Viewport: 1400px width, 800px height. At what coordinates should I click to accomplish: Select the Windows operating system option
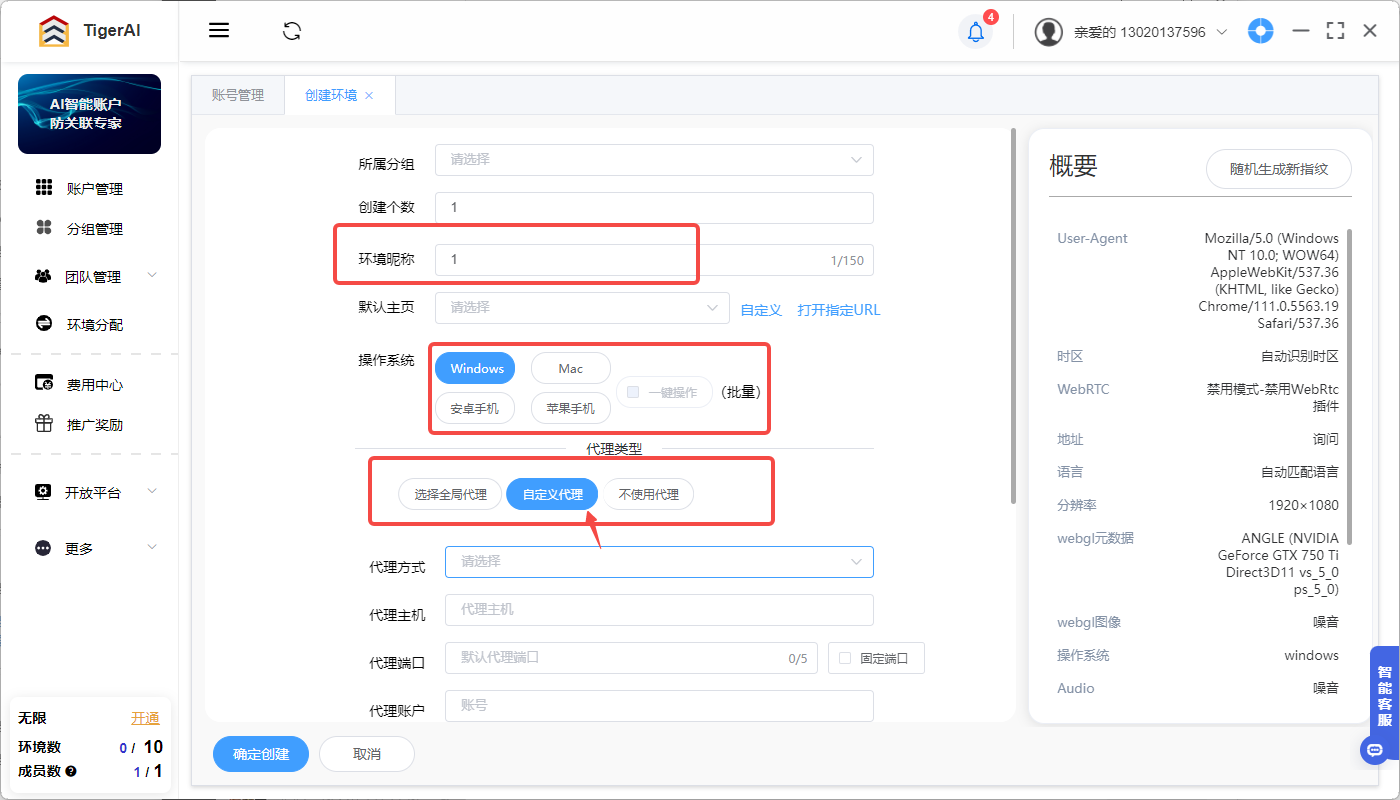click(x=476, y=368)
